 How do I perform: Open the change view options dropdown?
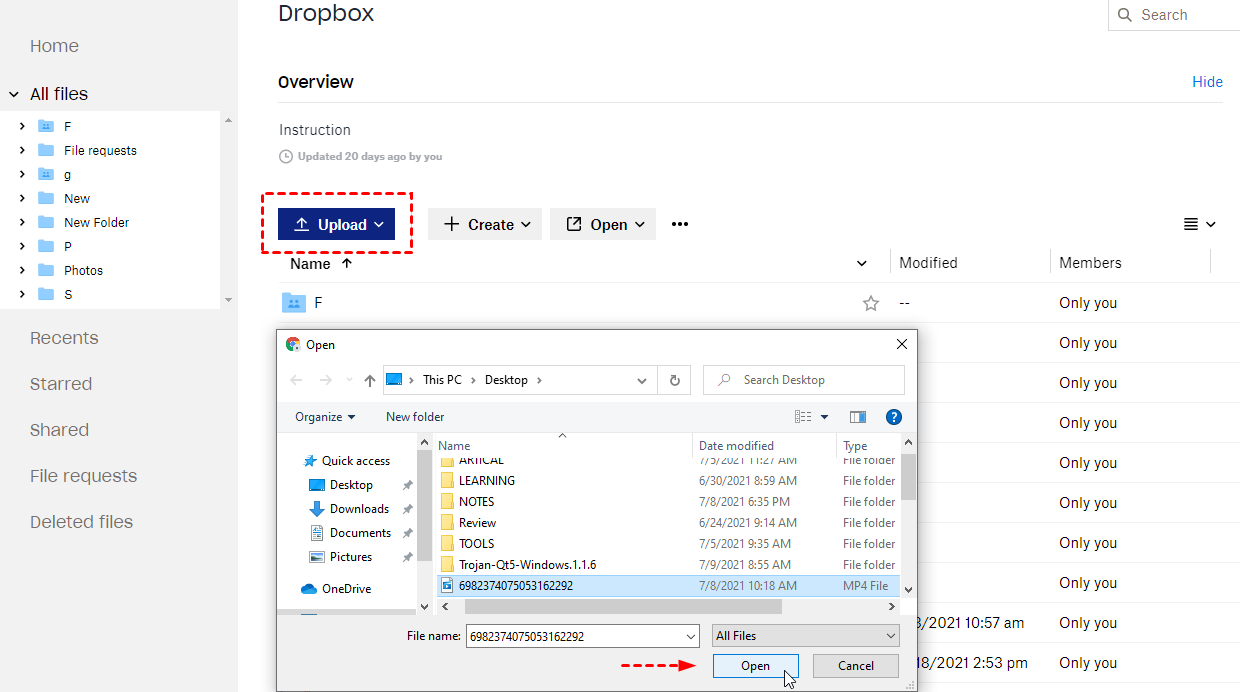(825, 417)
